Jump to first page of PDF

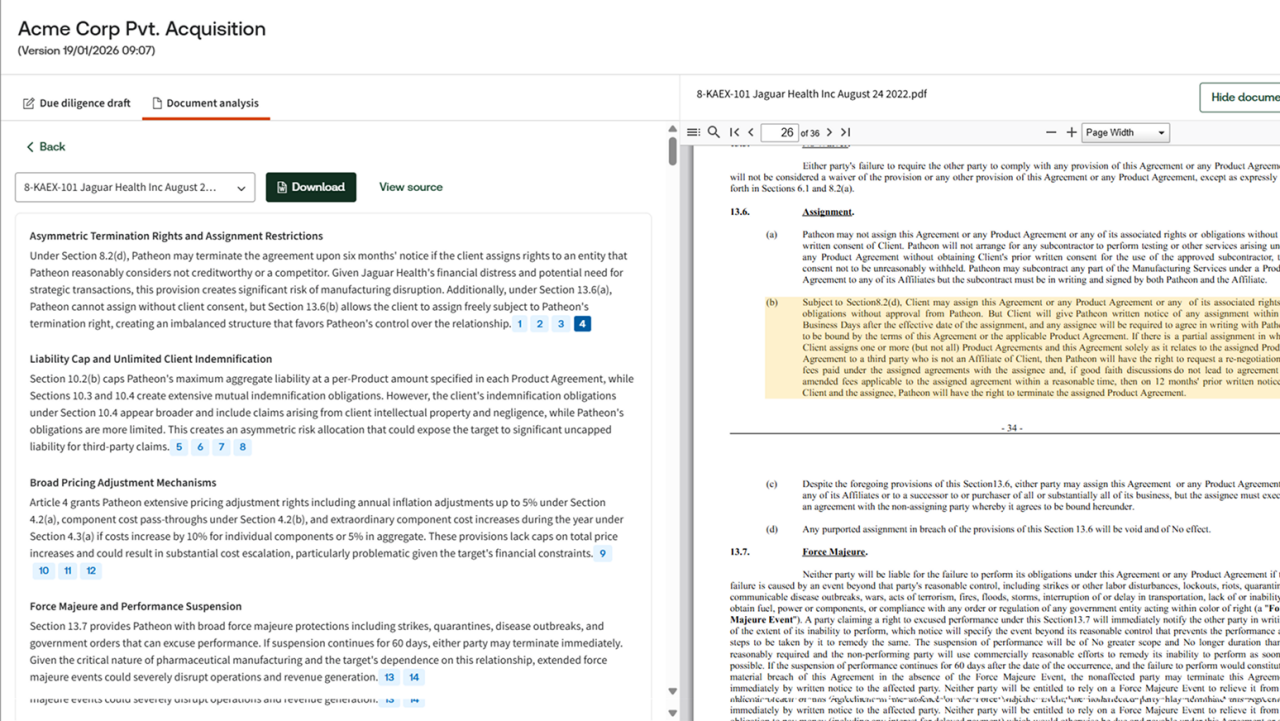click(735, 132)
